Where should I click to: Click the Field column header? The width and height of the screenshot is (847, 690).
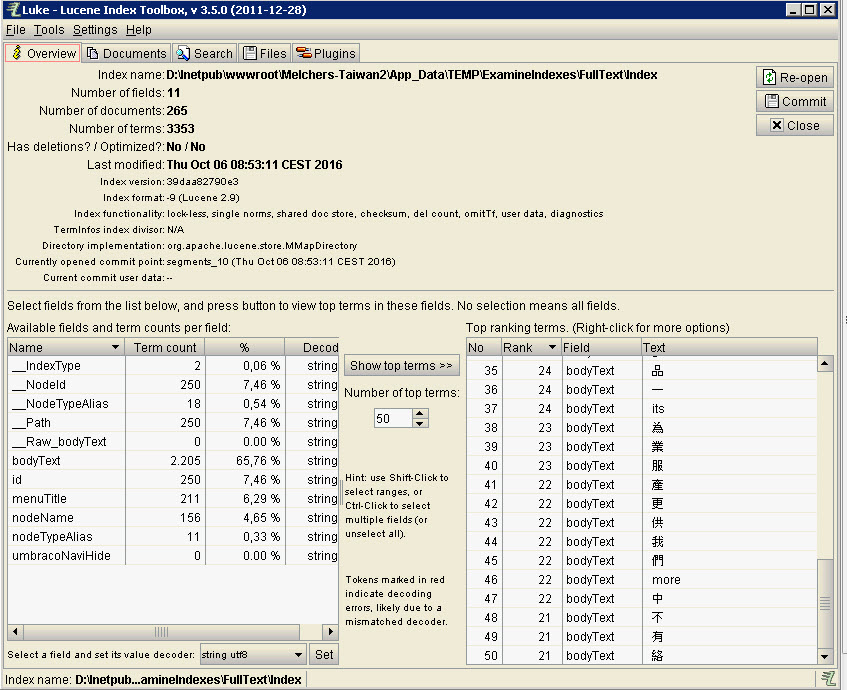tap(600, 347)
